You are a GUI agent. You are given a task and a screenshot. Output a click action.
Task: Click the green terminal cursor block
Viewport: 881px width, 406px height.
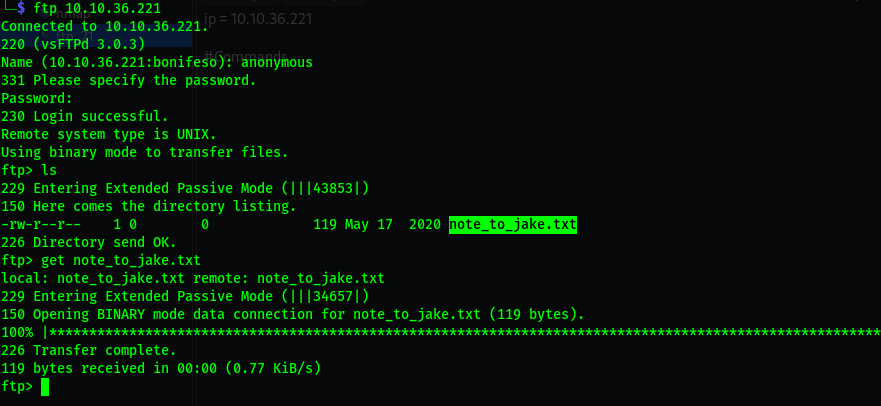coord(45,387)
